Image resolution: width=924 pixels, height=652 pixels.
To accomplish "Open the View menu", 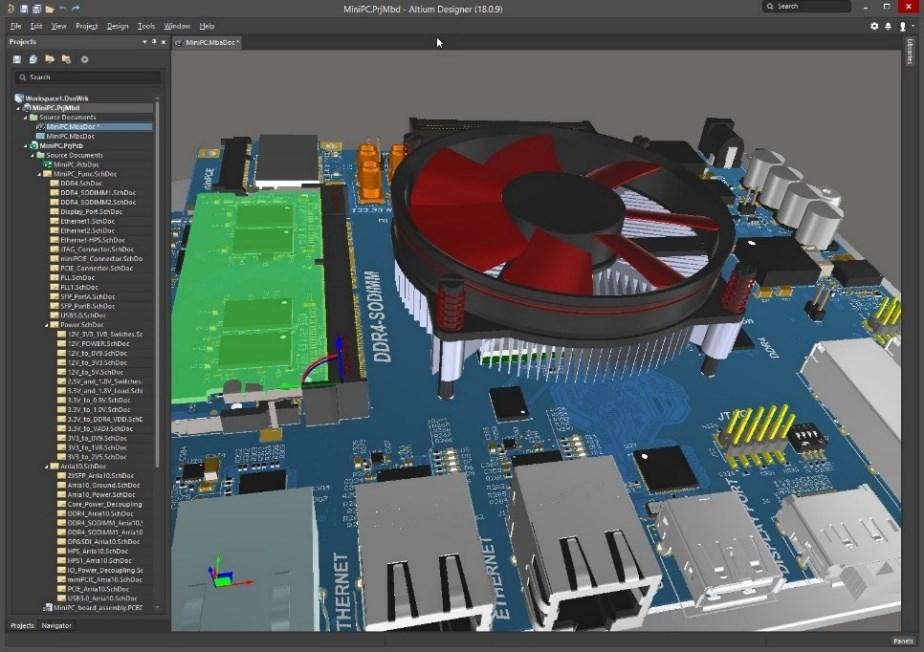I will click(58, 26).
